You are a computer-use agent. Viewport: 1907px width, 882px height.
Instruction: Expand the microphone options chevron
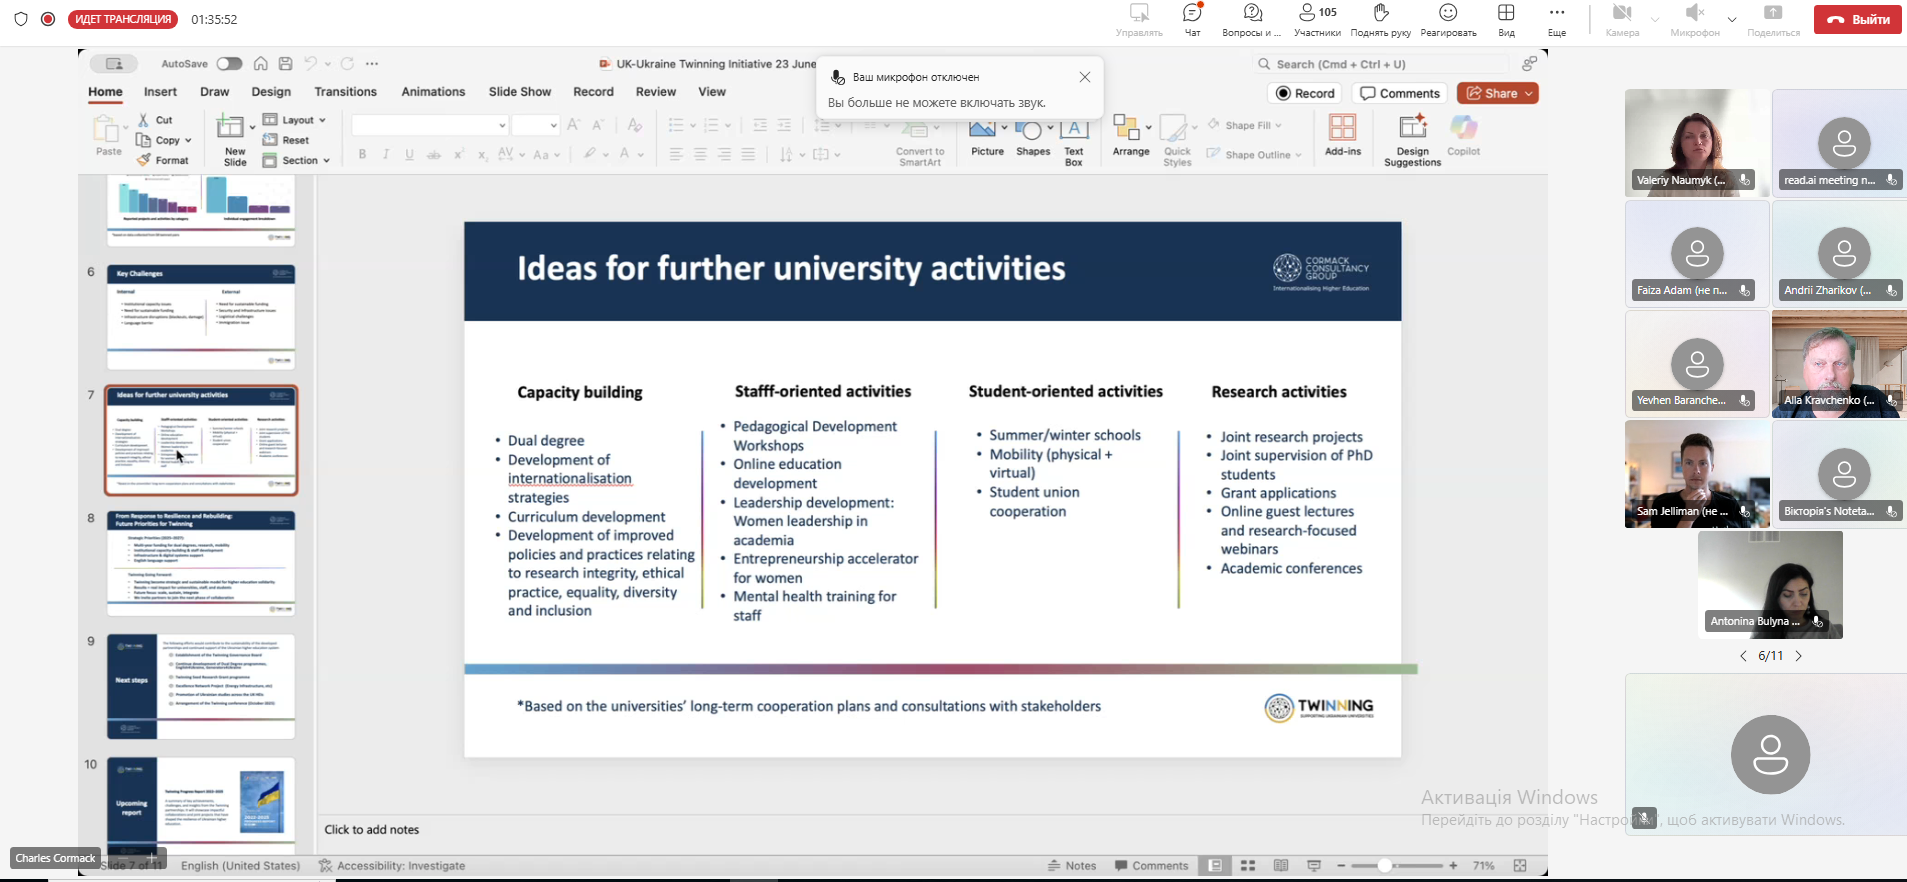click(x=1732, y=19)
